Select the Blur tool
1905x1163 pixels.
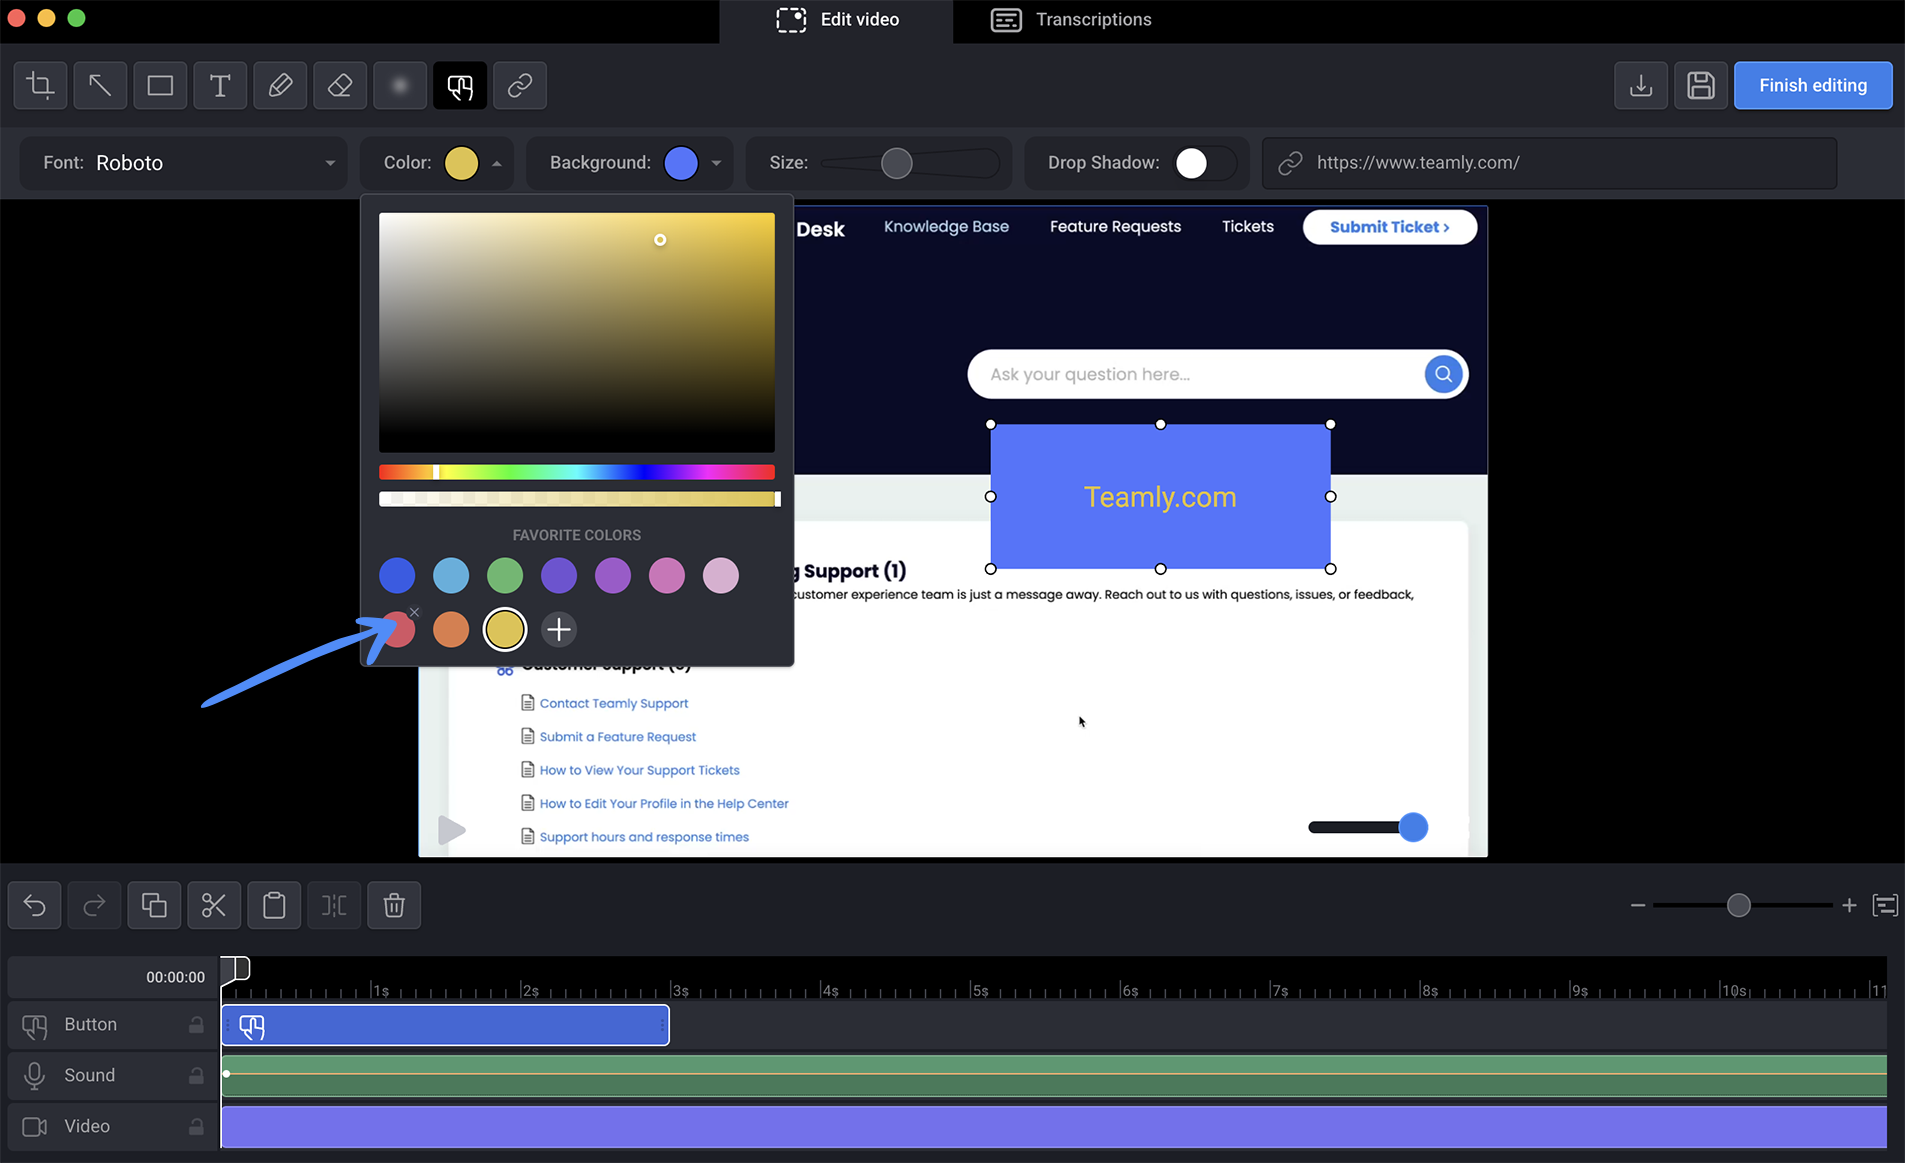coord(400,86)
